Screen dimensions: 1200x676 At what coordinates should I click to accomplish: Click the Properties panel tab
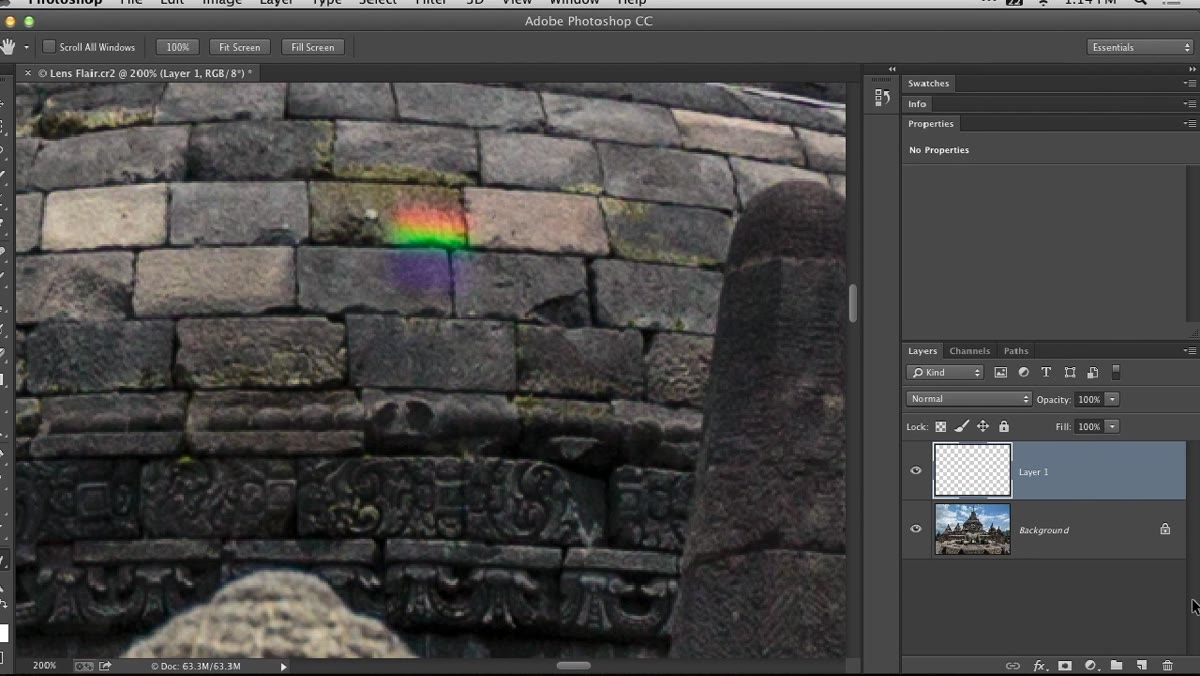931,124
